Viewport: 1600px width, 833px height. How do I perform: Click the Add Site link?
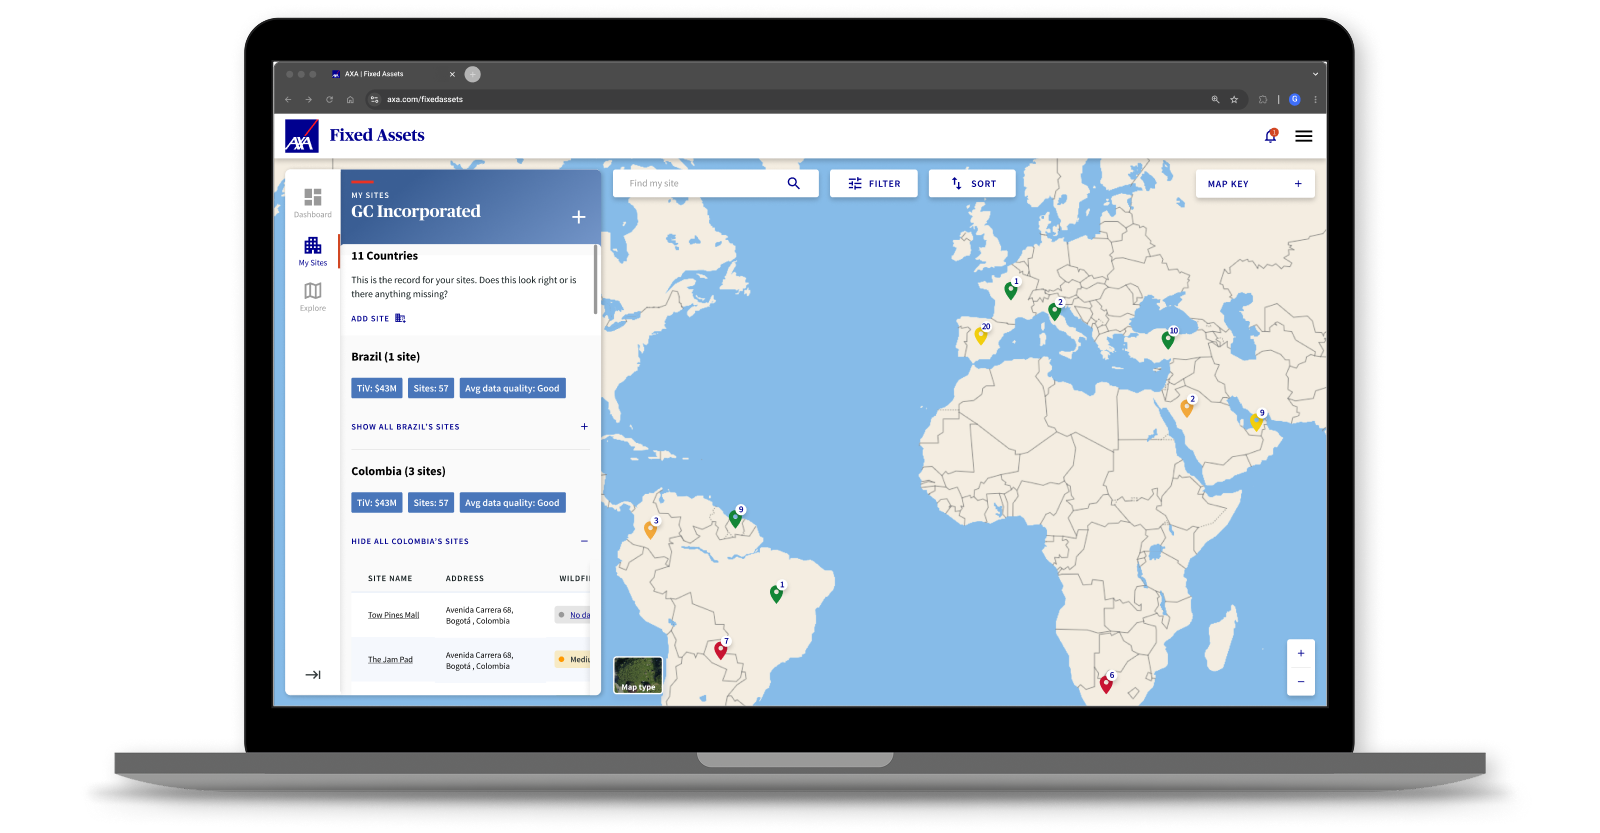(x=377, y=319)
